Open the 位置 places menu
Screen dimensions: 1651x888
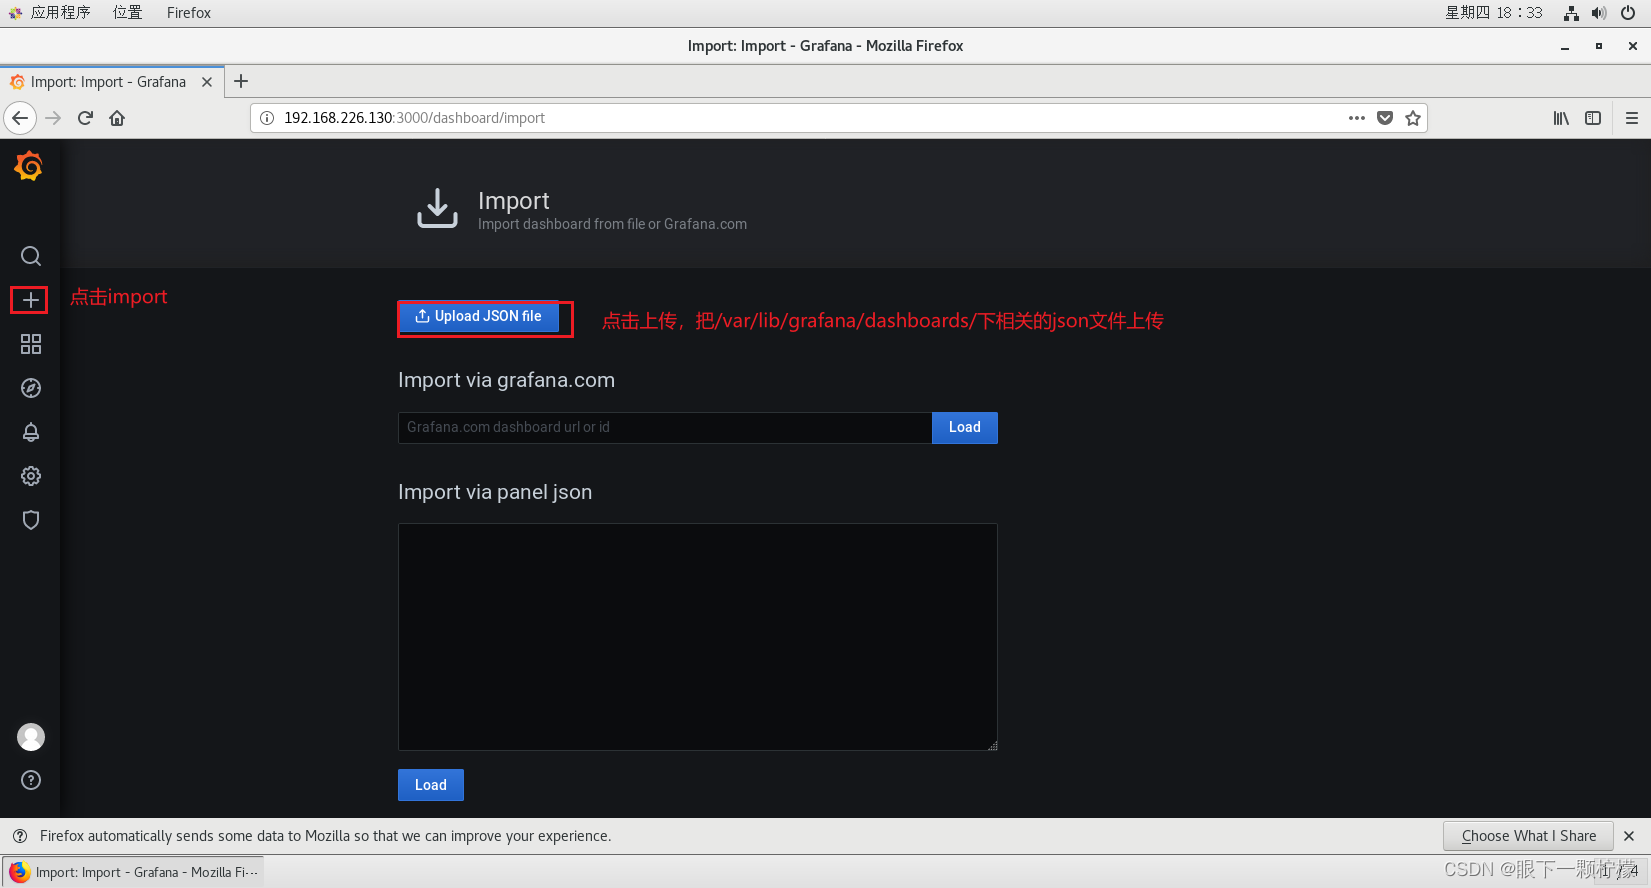(127, 13)
